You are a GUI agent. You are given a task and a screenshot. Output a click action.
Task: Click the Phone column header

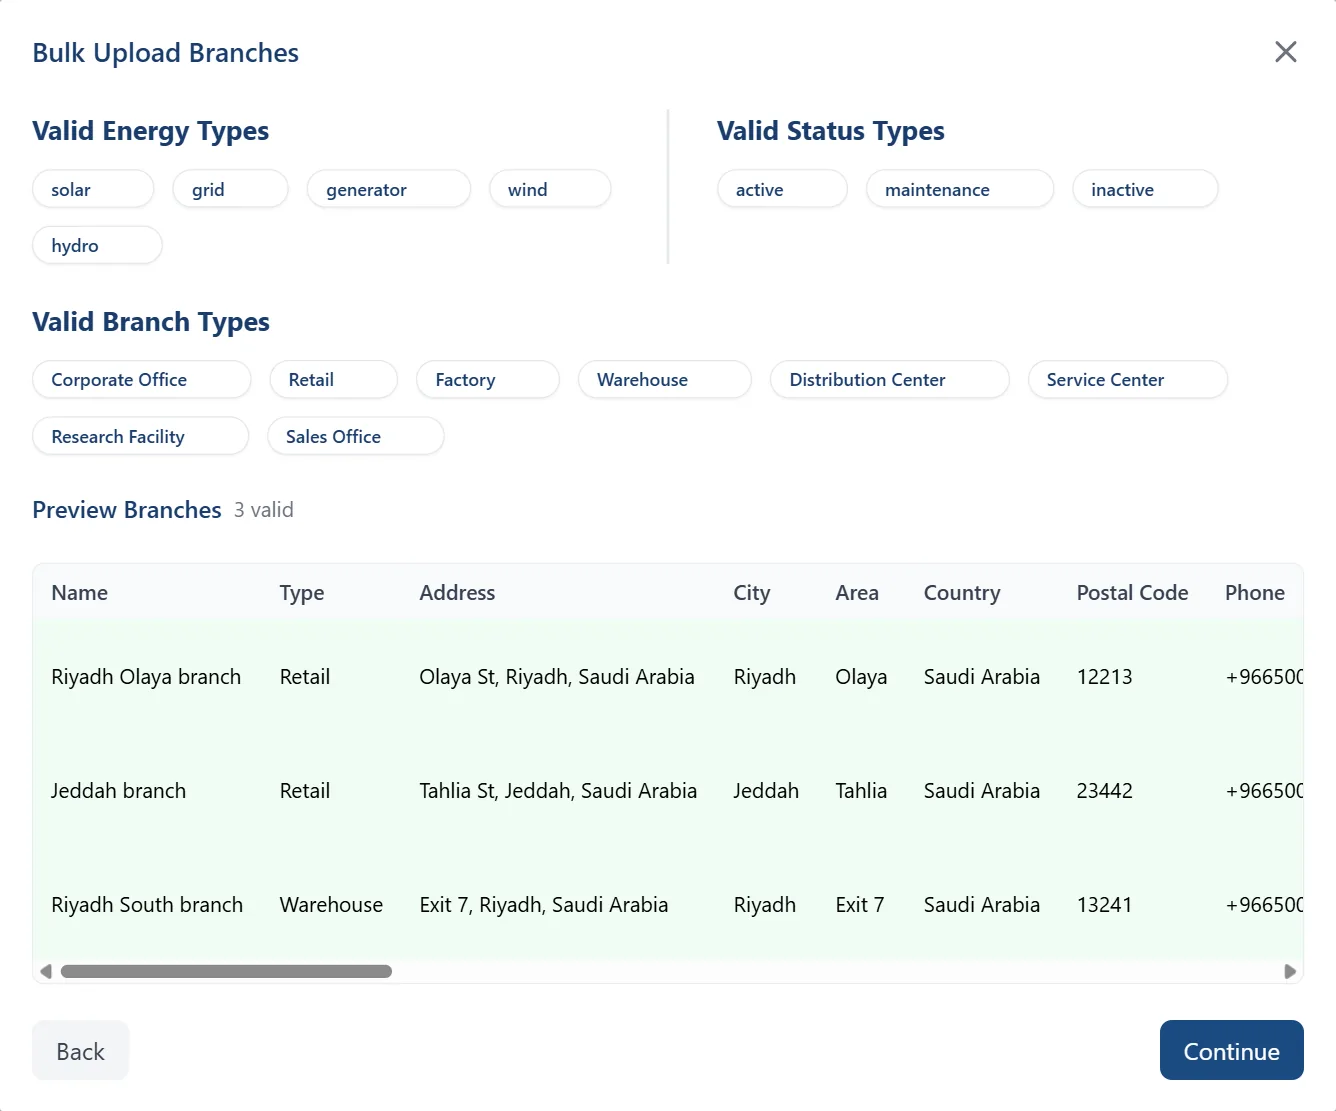click(x=1255, y=592)
